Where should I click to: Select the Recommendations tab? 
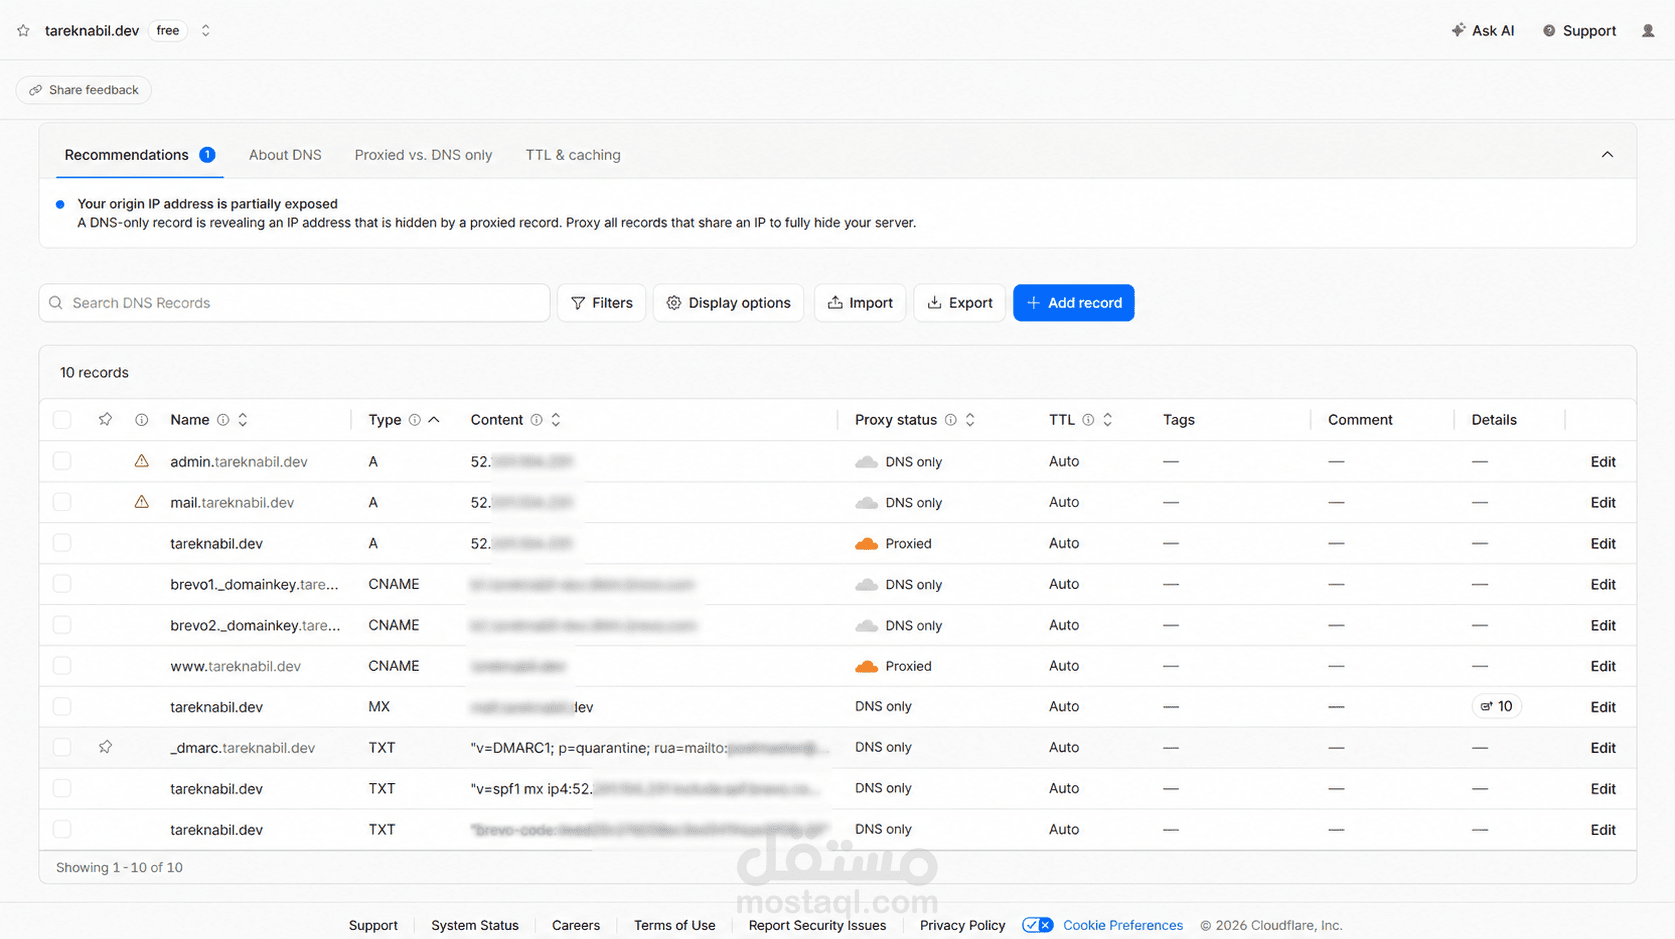(x=139, y=155)
